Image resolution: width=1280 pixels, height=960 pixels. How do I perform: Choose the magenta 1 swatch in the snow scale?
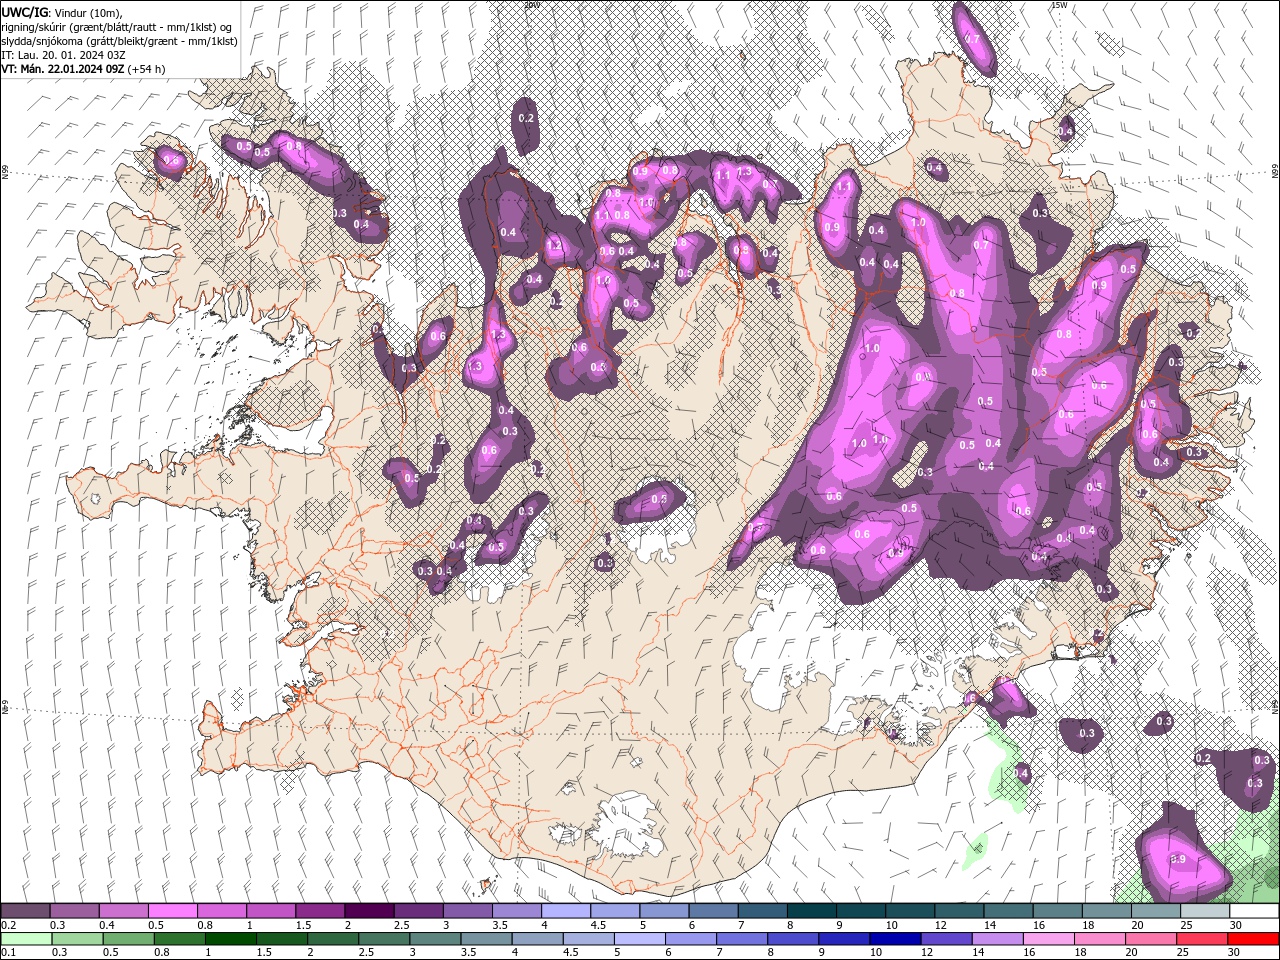point(271,911)
